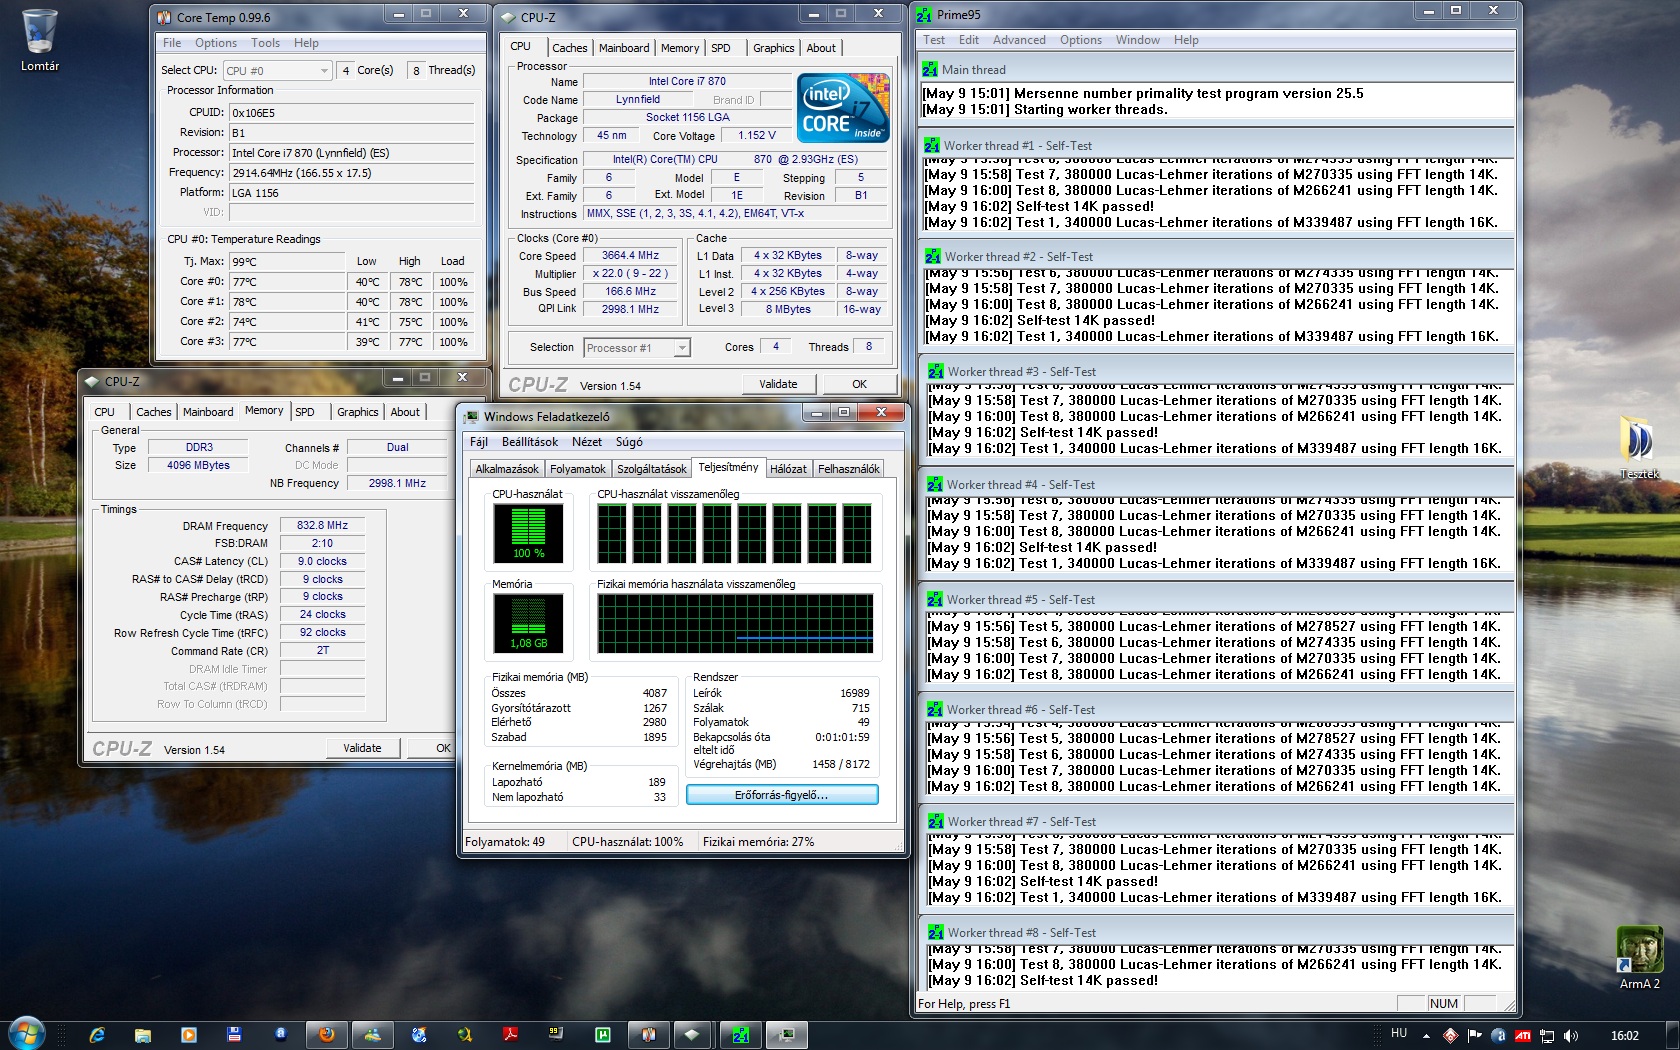Click Prime95 icon on Worker thread #4 title
The height and width of the screenshot is (1050, 1680).
[935, 484]
